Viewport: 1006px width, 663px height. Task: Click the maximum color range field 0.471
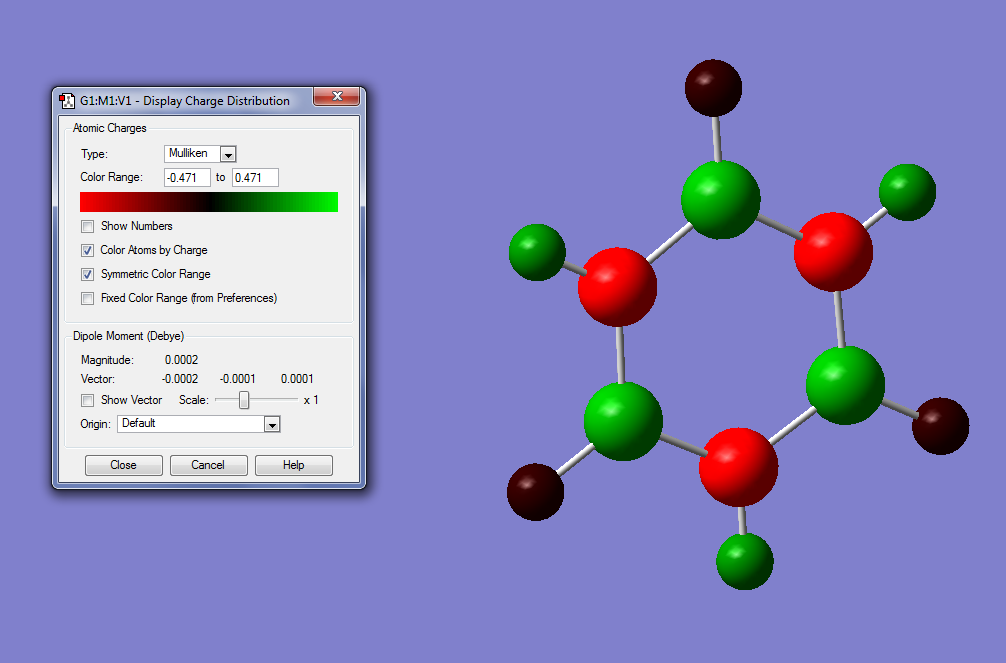[255, 178]
